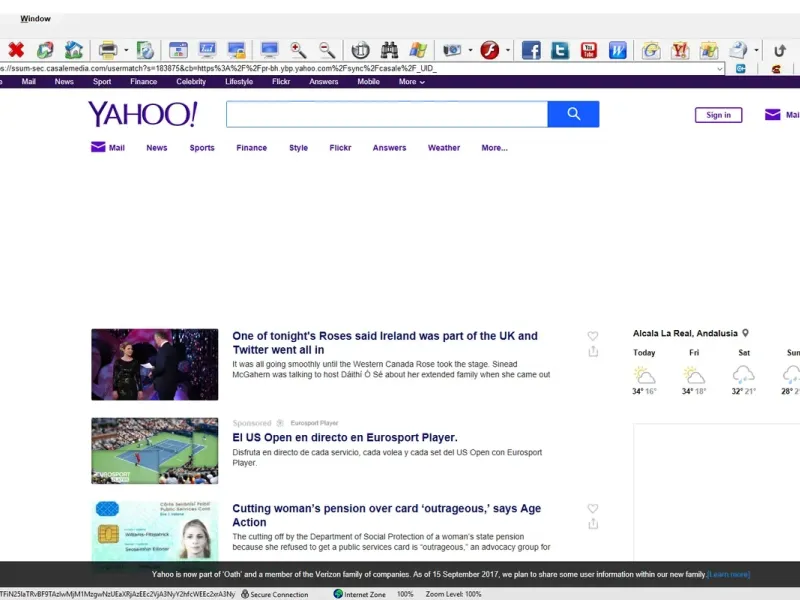
Task: Open Finance in the purple top bar
Action: (x=143, y=82)
